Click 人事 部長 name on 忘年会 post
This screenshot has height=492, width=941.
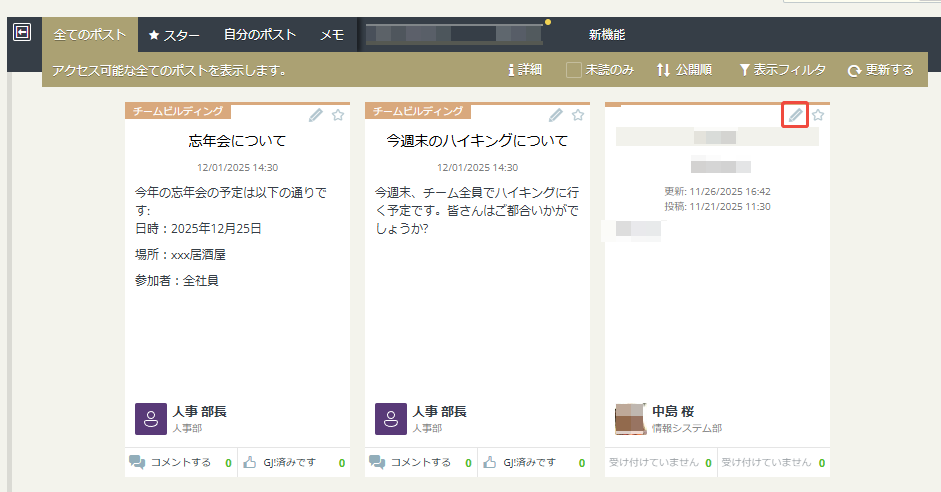point(200,412)
